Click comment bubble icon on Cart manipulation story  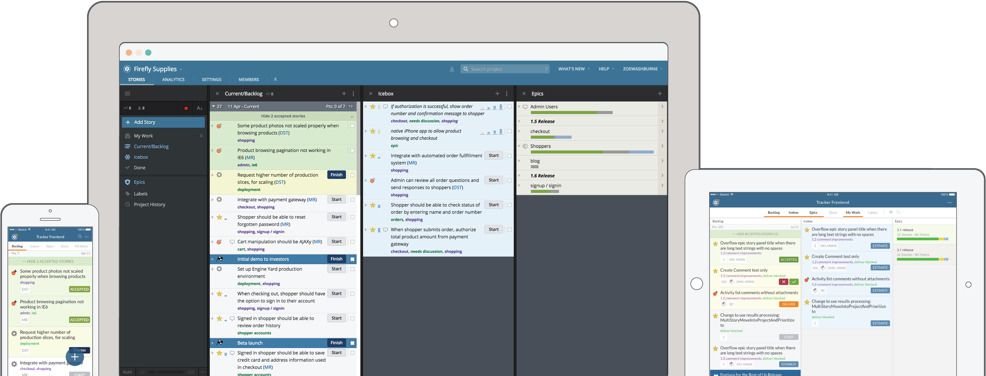pos(232,241)
